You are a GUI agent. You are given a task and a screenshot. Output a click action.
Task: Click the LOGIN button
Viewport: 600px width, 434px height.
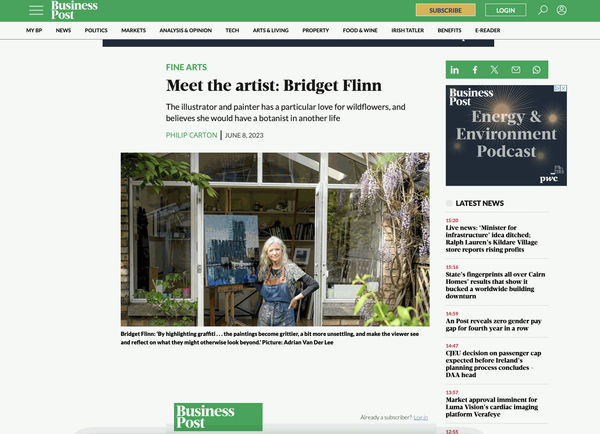tap(505, 10)
